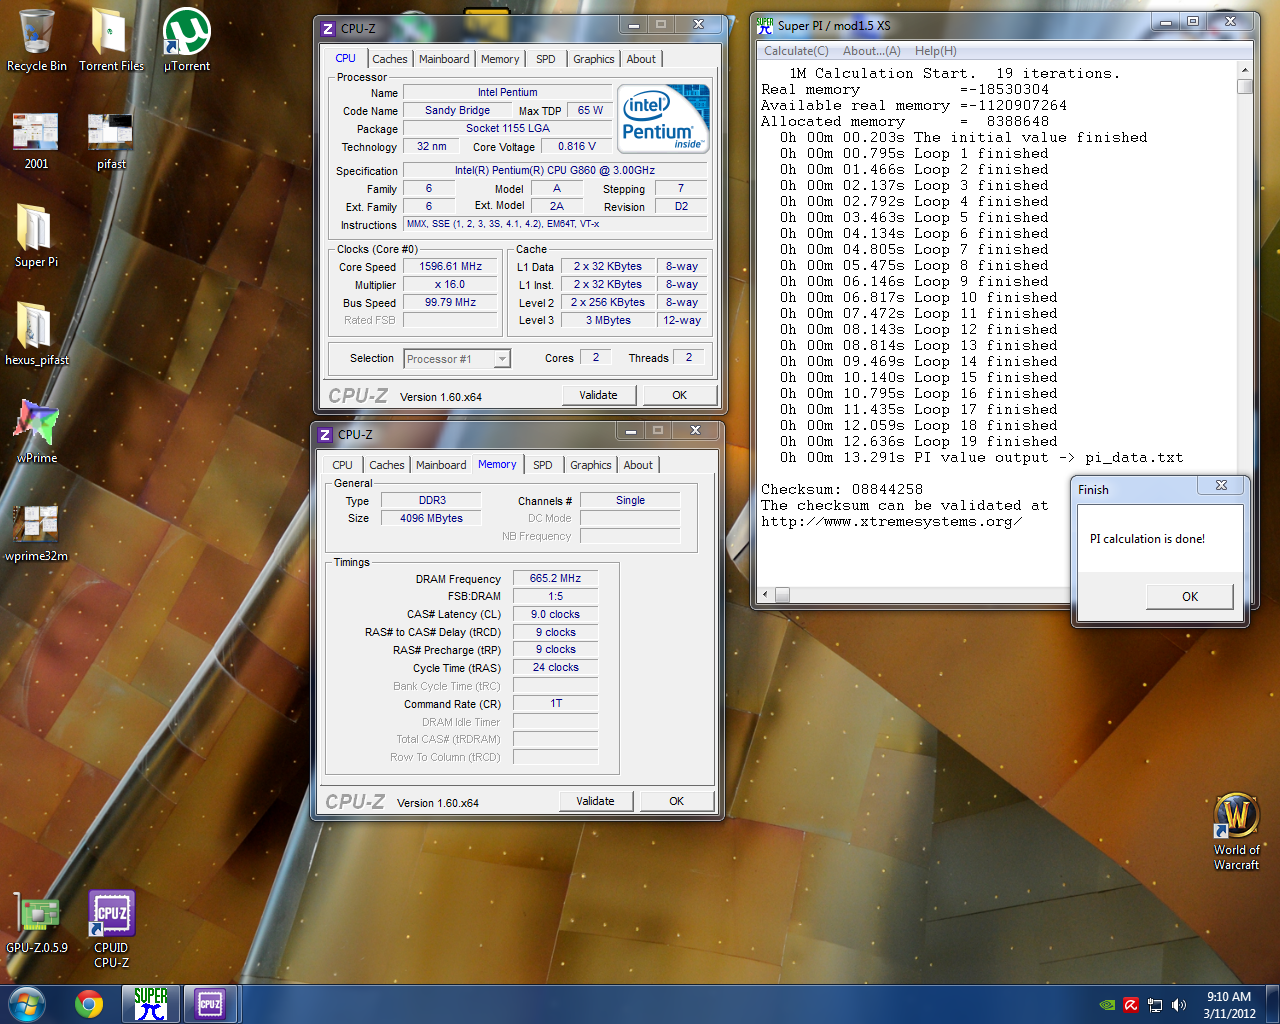Click the Level 3 cache 3 MBytes value
Viewport: 1280px width, 1024px height.
(608, 320)
